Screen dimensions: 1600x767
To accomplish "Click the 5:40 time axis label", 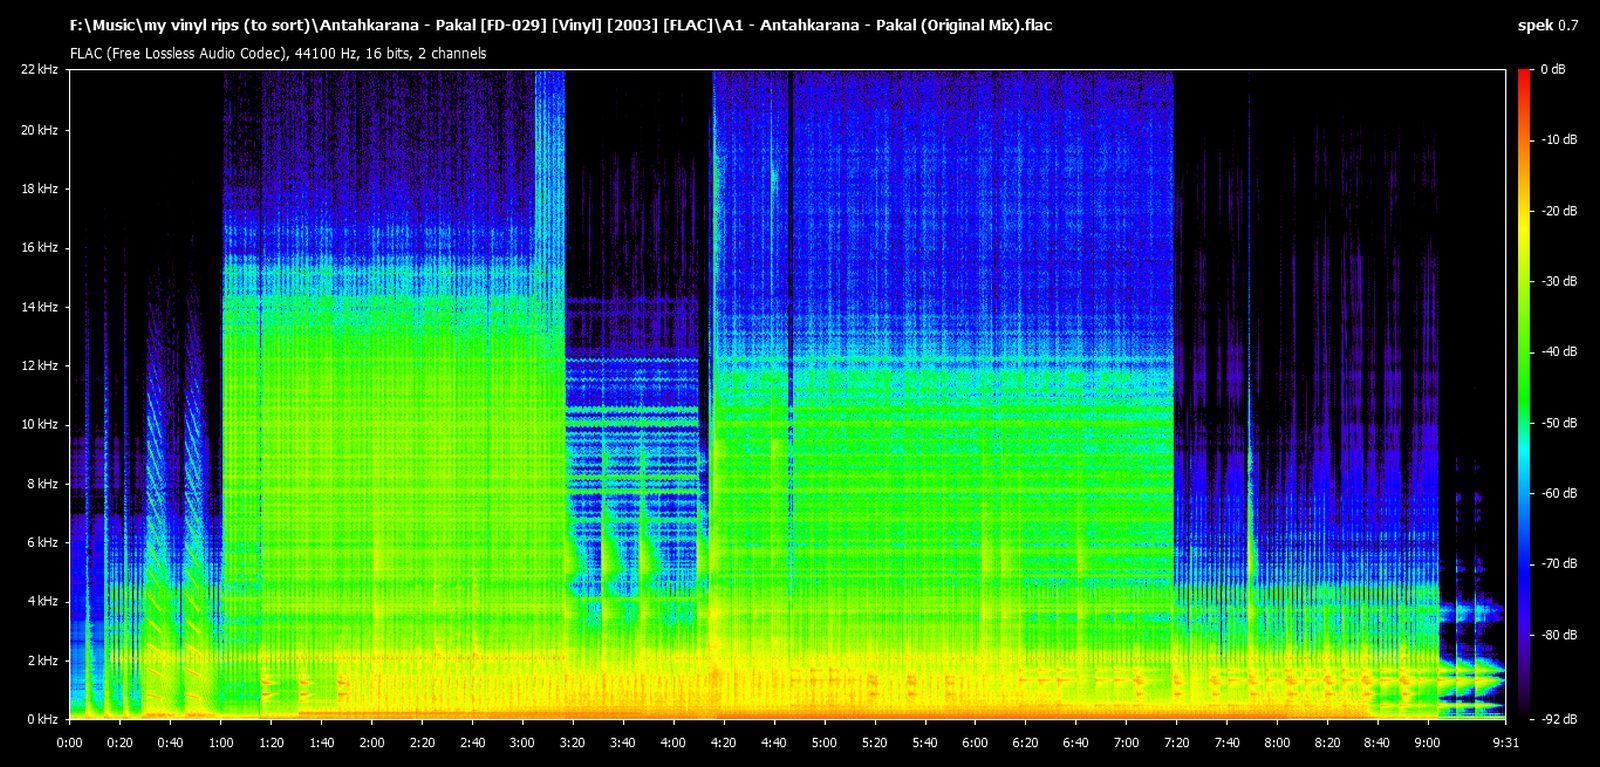I will click(925, 743).
